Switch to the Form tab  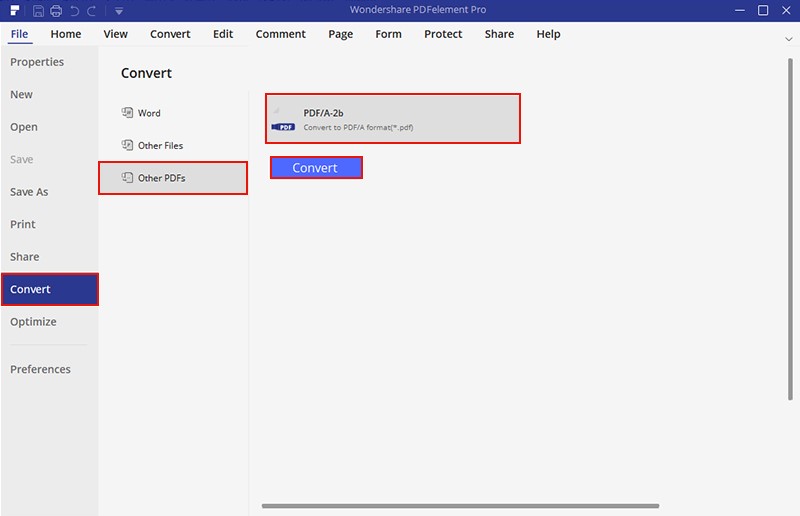[x=388, y=34]
